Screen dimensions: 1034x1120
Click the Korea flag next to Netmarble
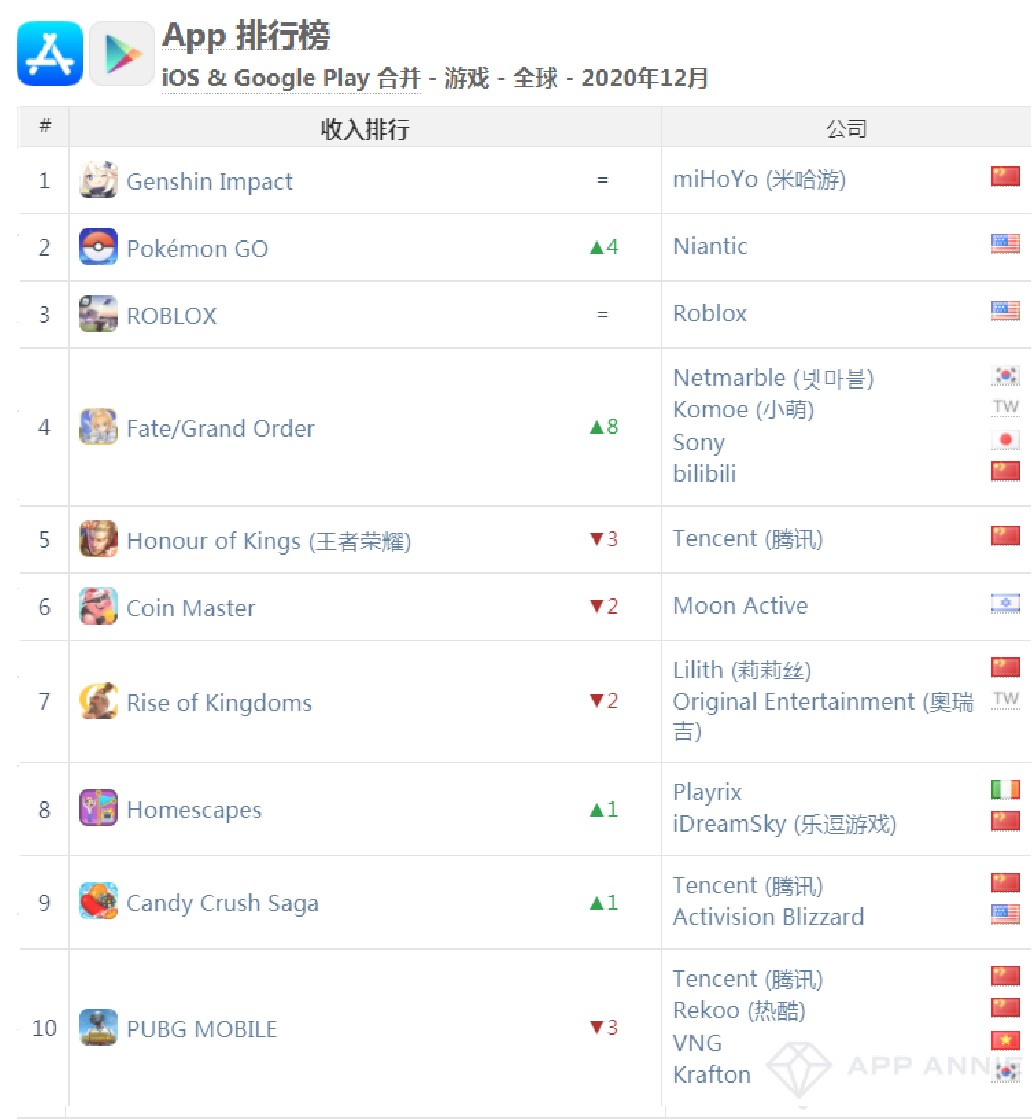(x=1005, y=375)
